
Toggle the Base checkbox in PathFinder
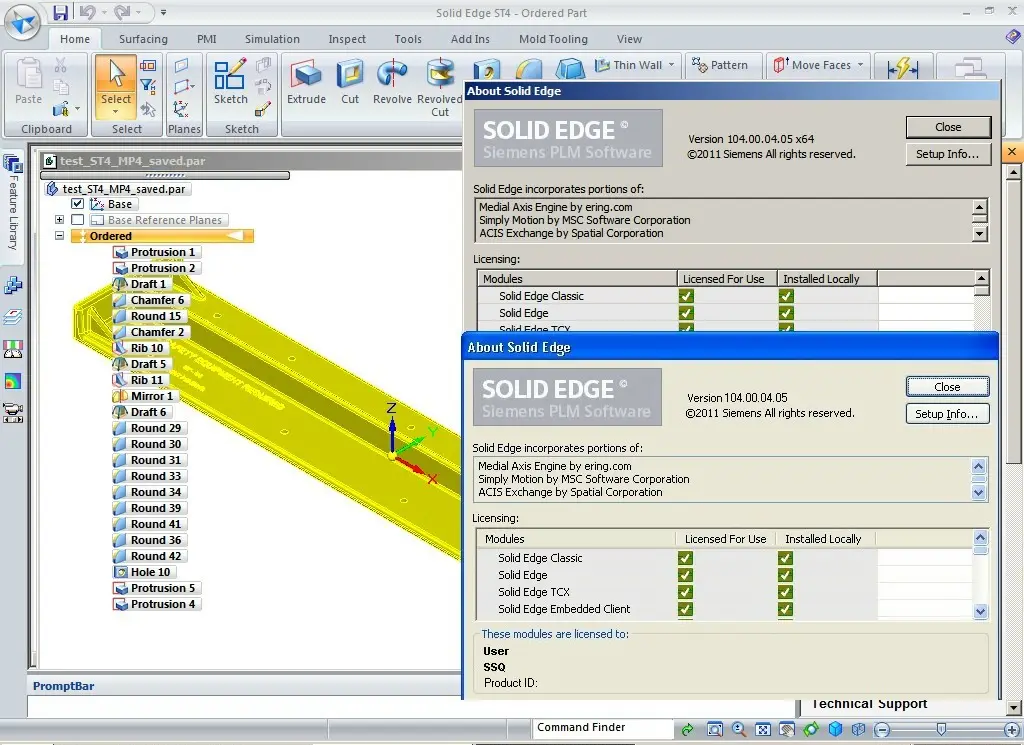77,204
